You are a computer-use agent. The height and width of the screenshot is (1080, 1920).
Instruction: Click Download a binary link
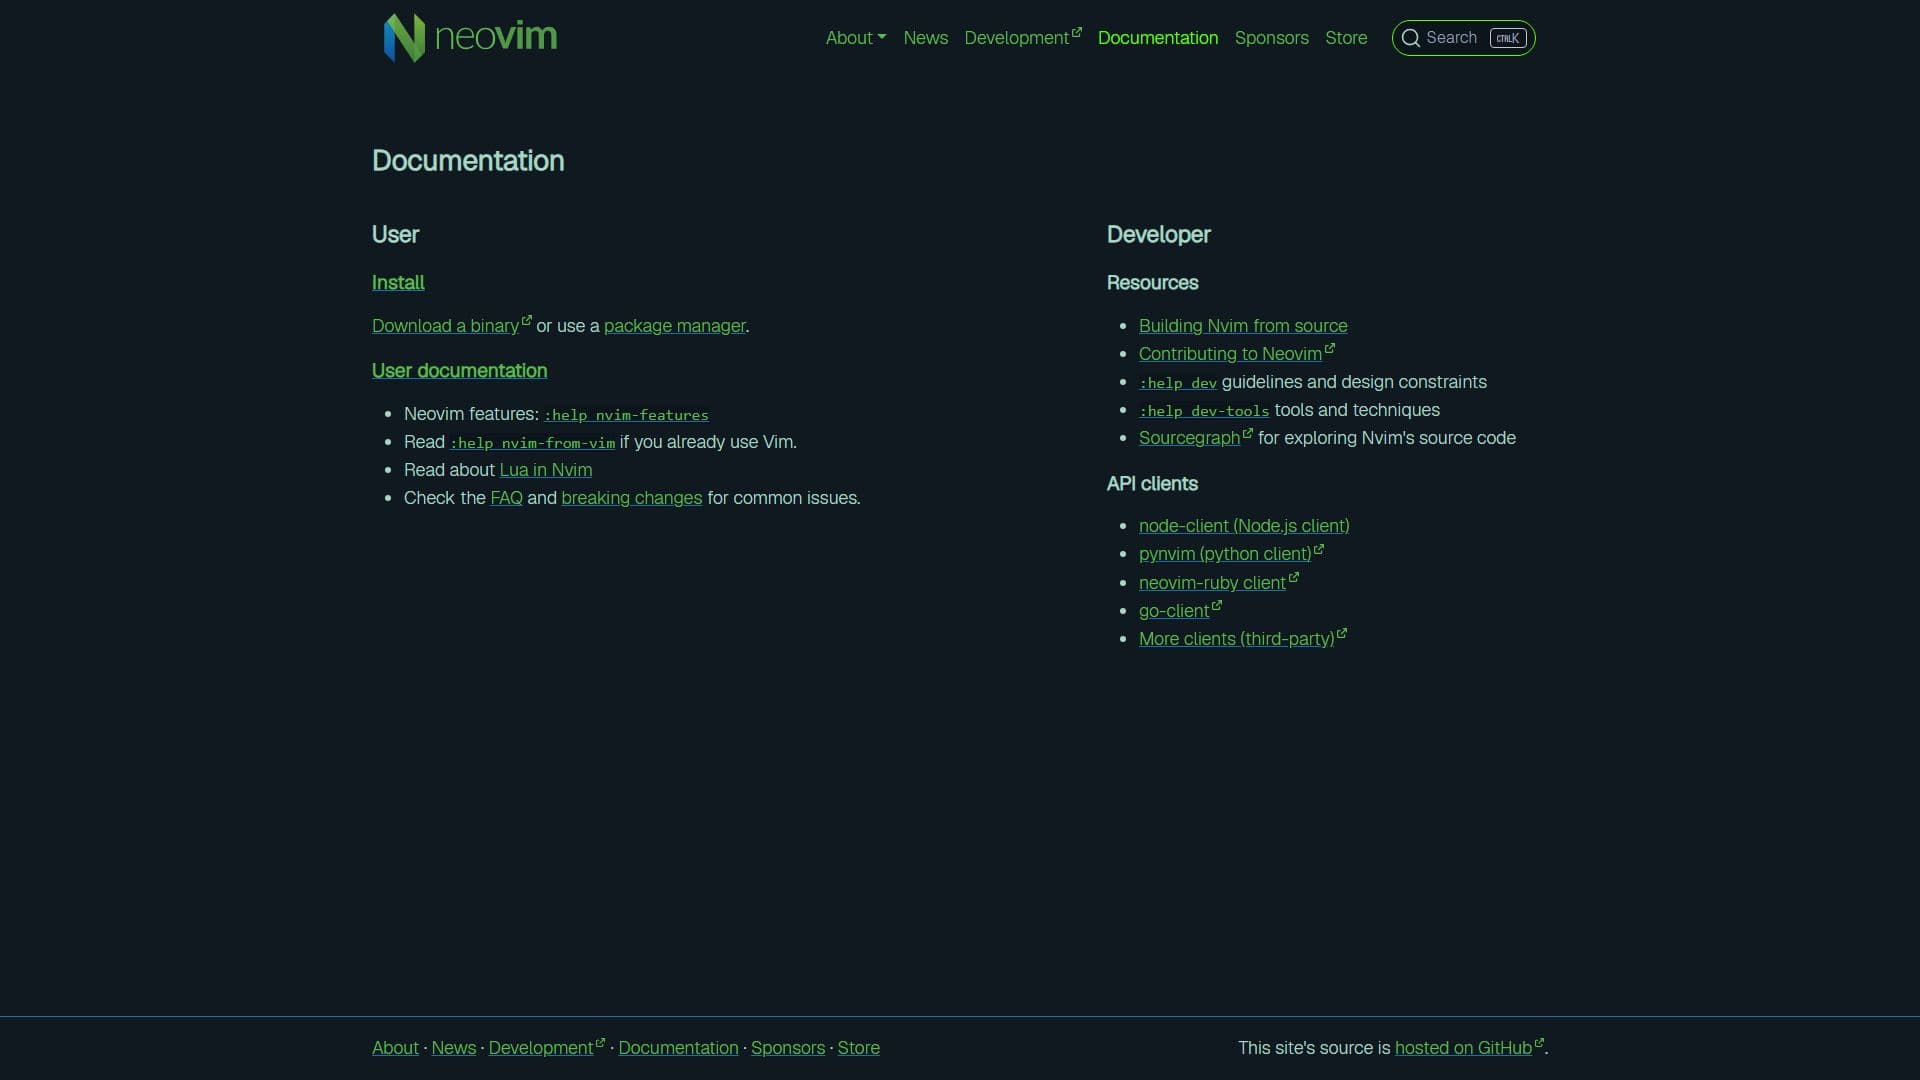[x=445, y=326]
